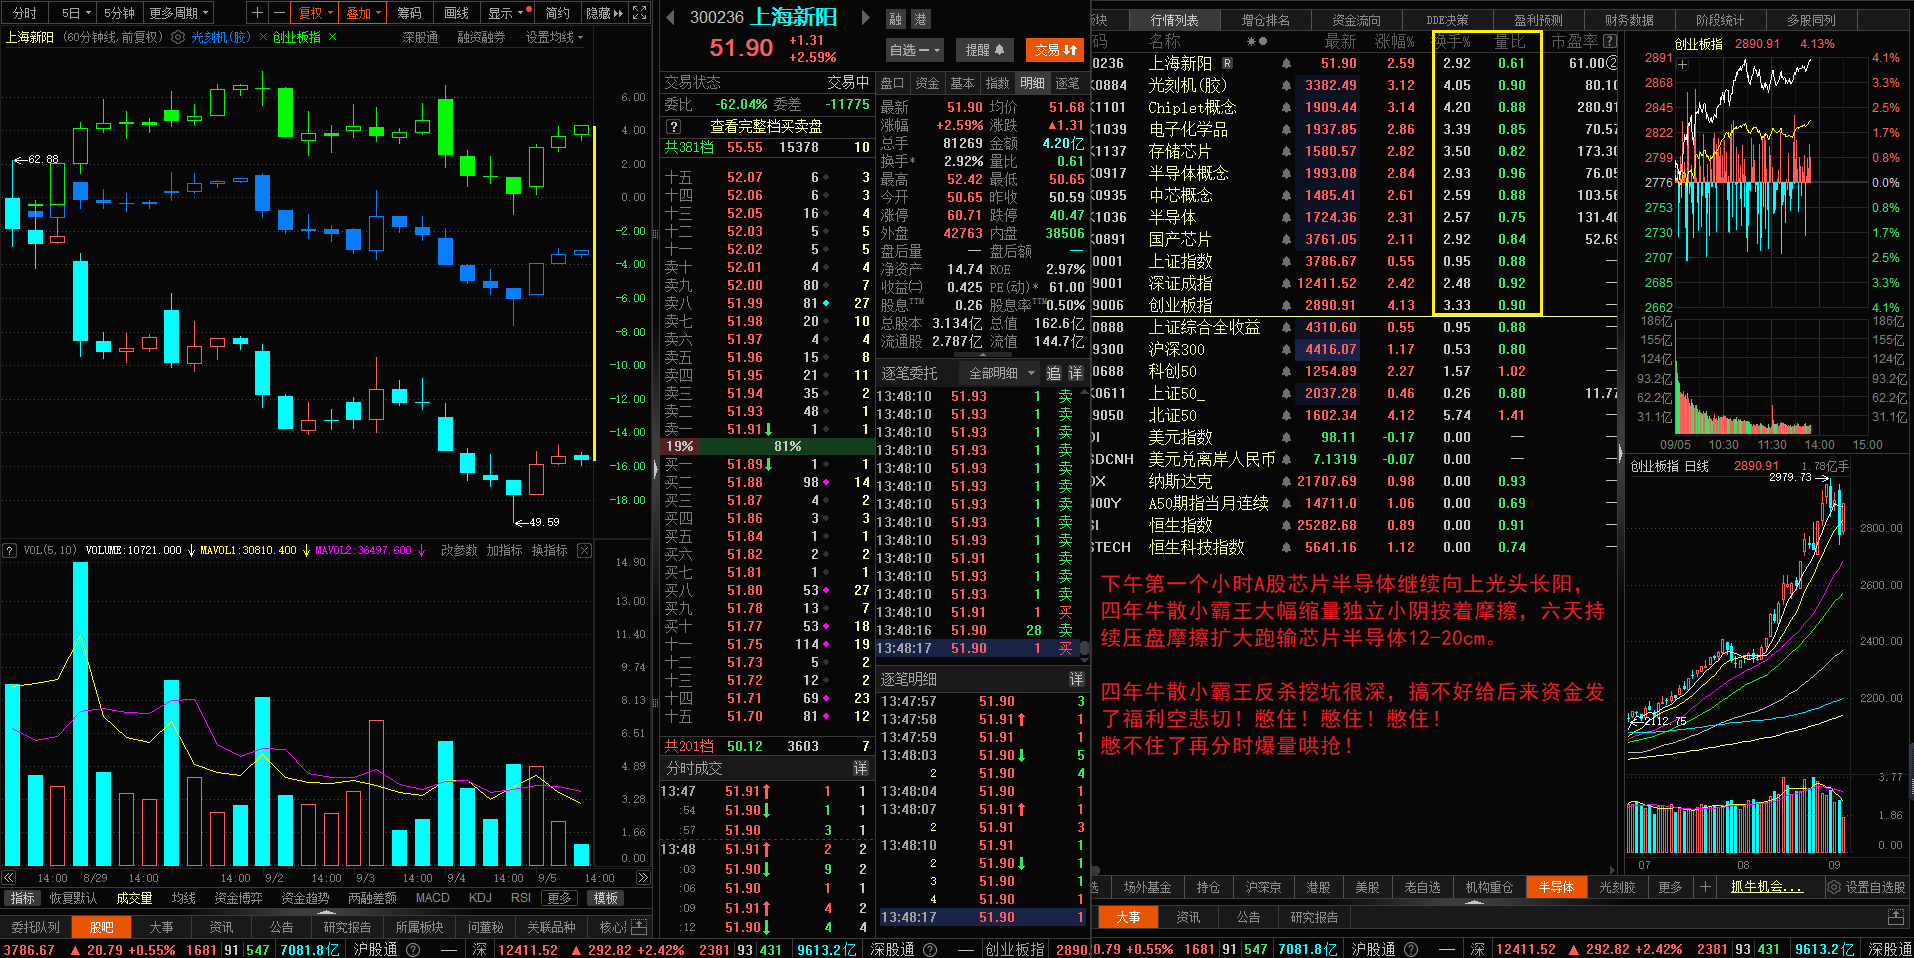This screenshot has height=958, width=1914.
Task: Click the plus icon to add watchlist tab
Action: coord(1705,887)
